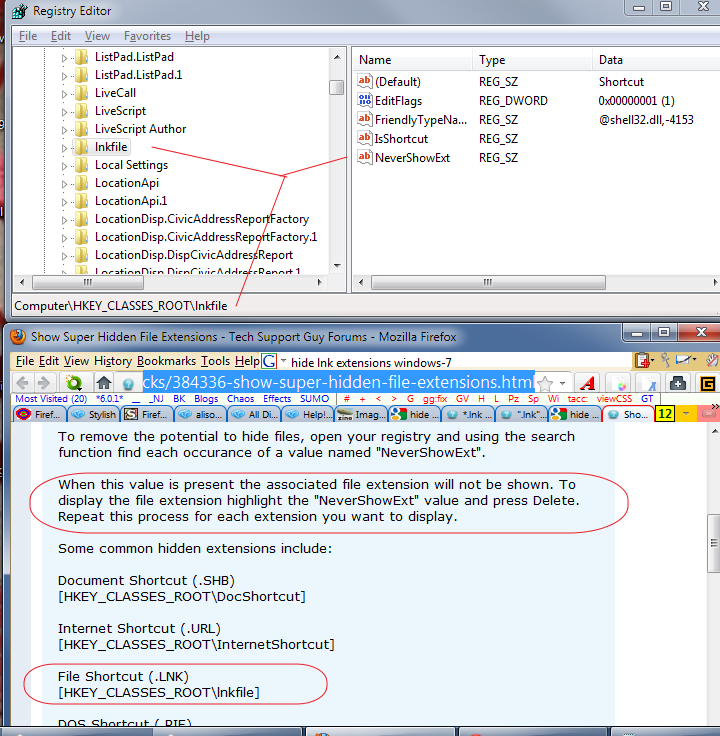Image resolution: width=720 pixels, height=736 pixels.
Task: Expand the lnkfile registry key
Action: tap(64, 148)
